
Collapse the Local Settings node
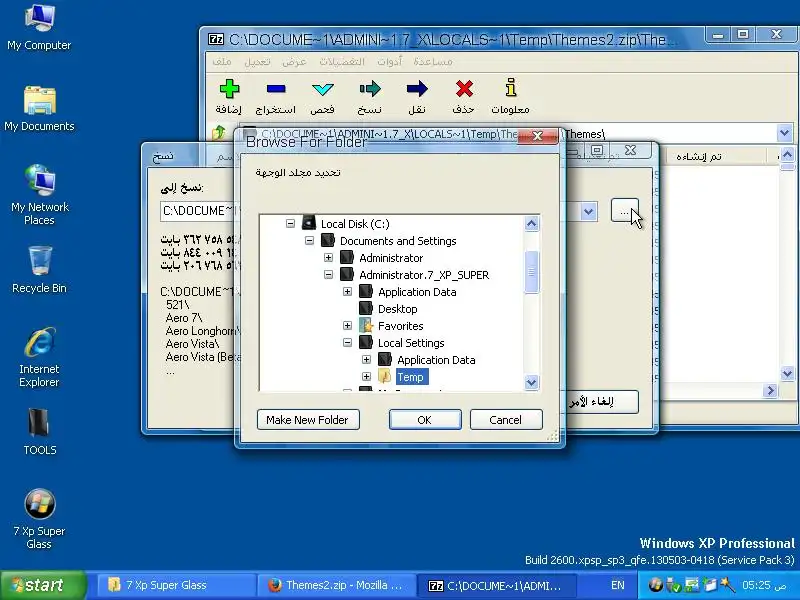click(347, 342)
